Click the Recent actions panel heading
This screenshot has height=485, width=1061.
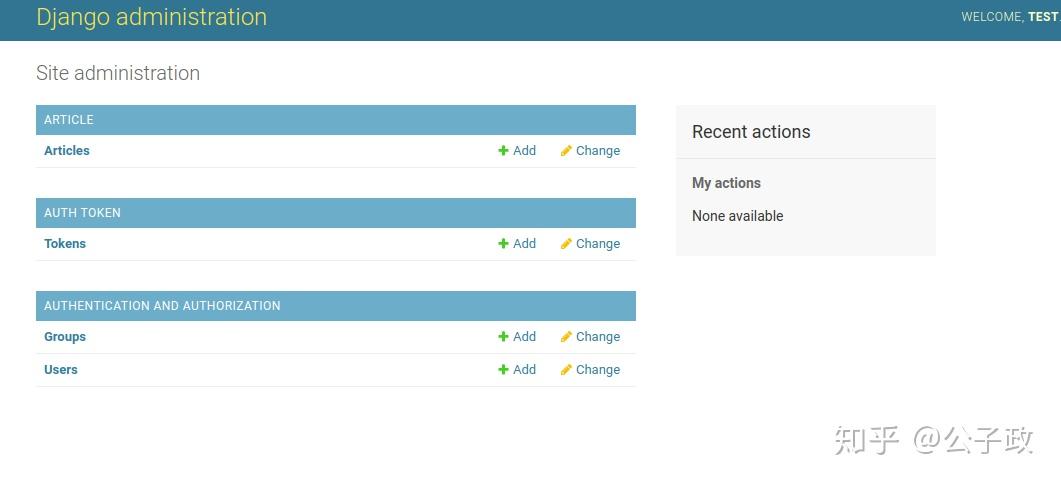(x=751, y=132)
